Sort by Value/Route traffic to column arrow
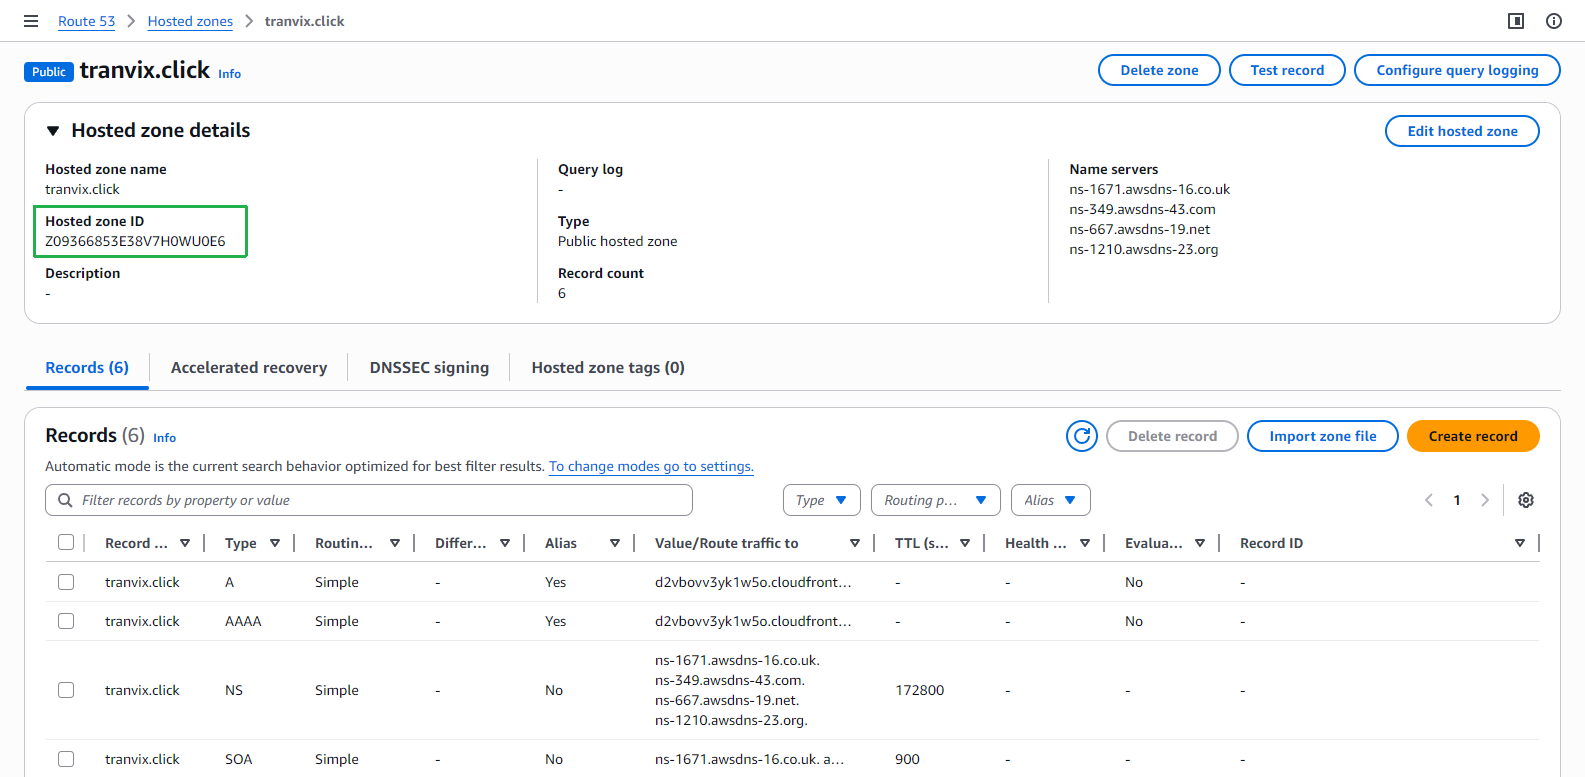The width and height of the screenshot is (1585, 777). (855, 543)
